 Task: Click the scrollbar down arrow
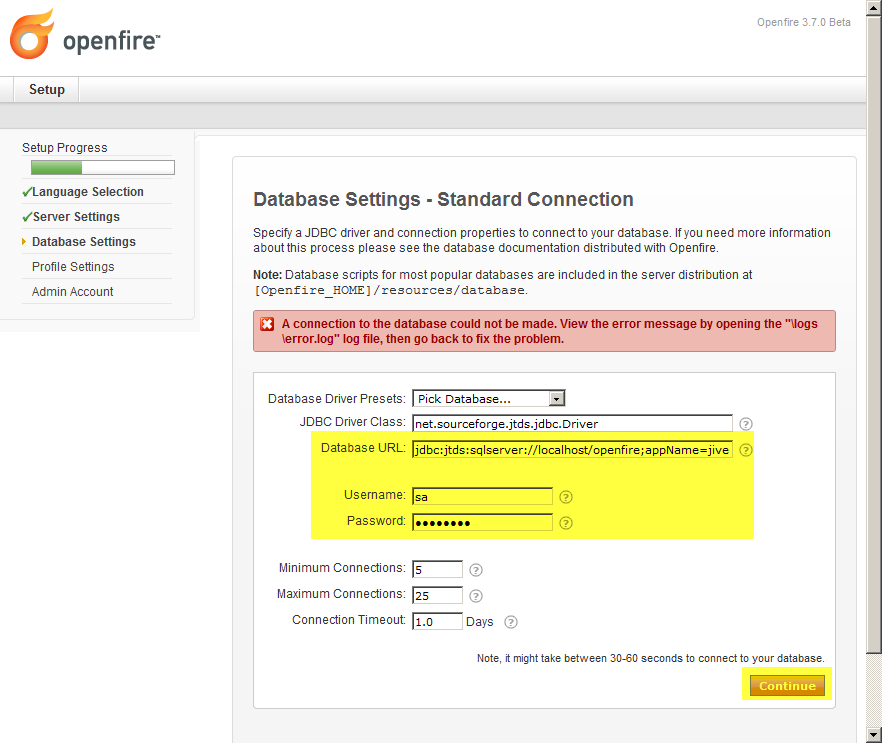[874, 735]
